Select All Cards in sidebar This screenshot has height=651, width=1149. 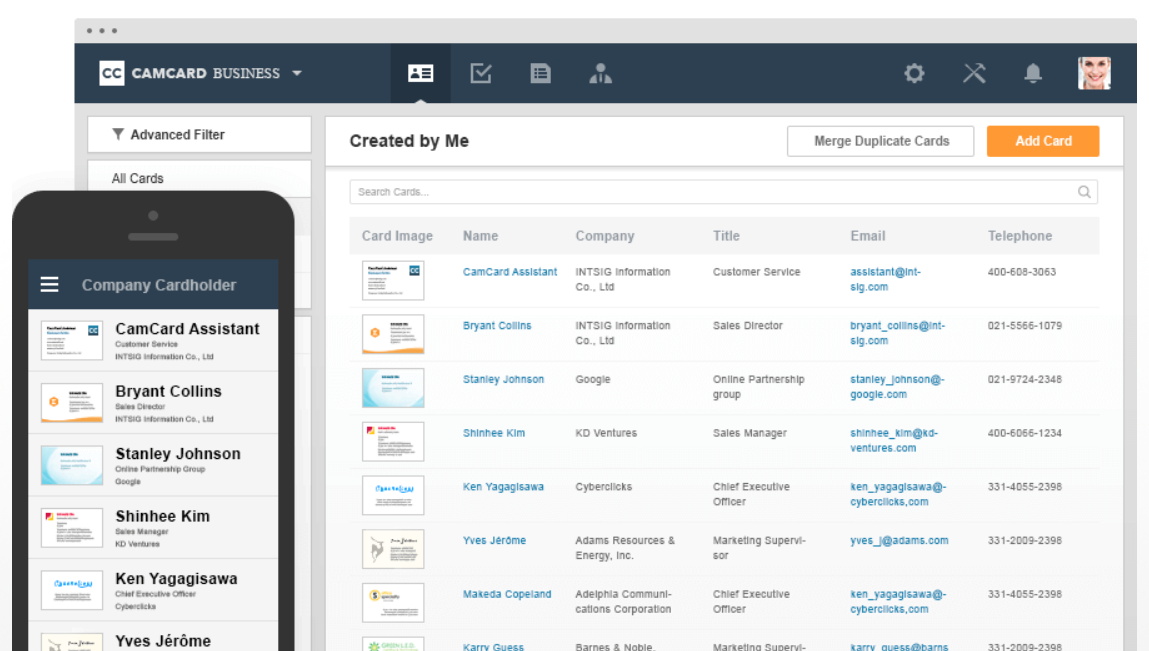click(x=199, y=178)
